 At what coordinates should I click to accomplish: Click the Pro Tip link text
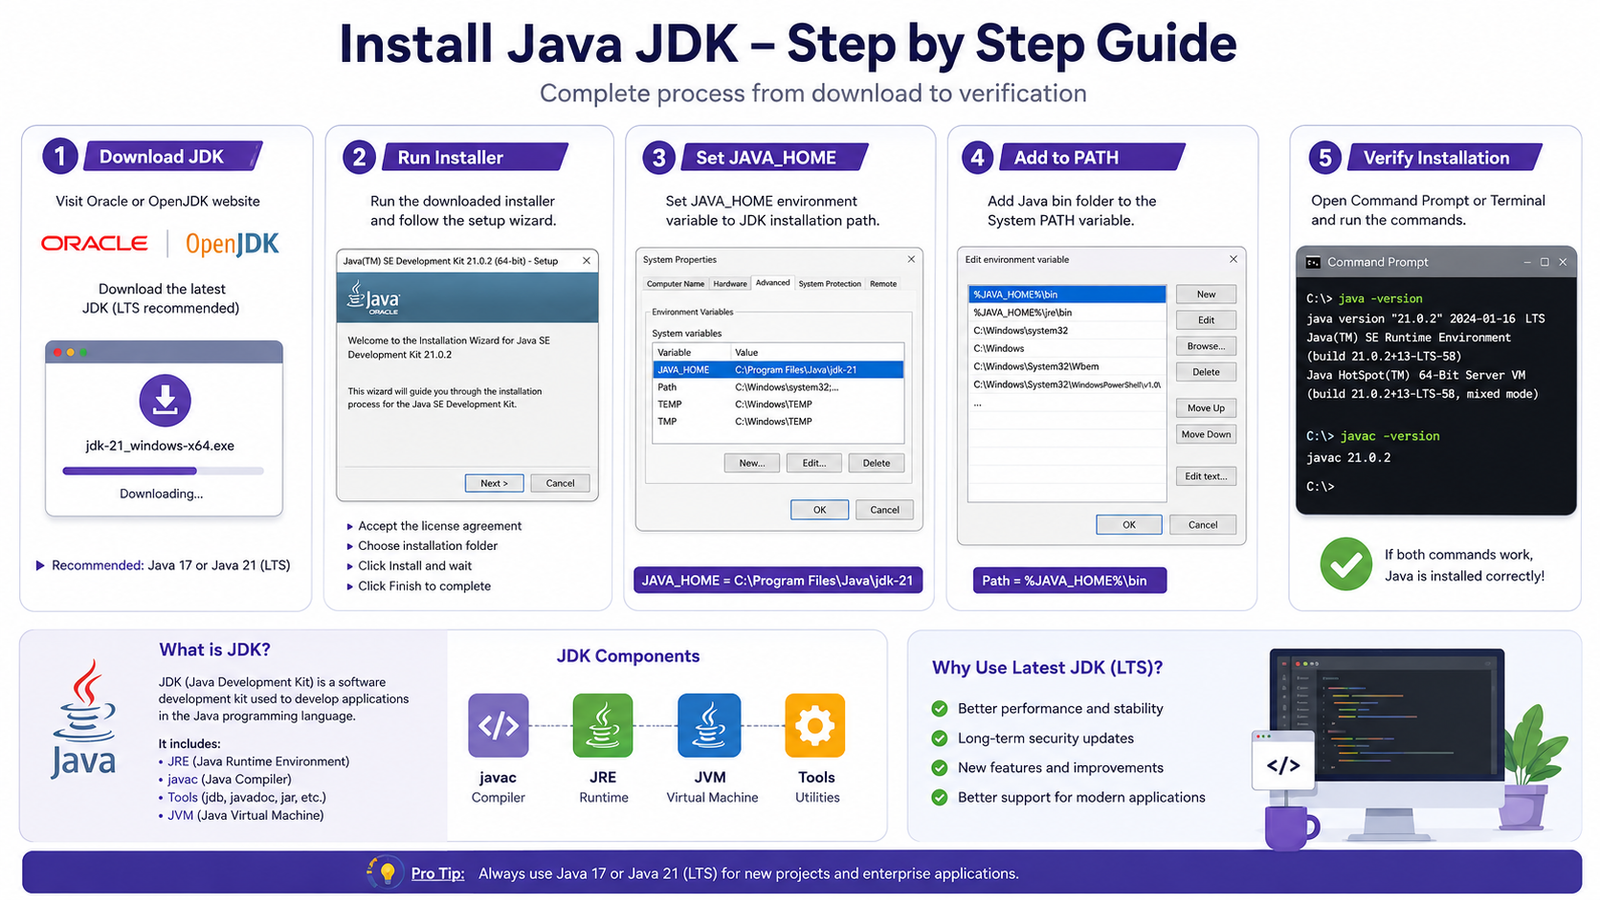point(438,873)
